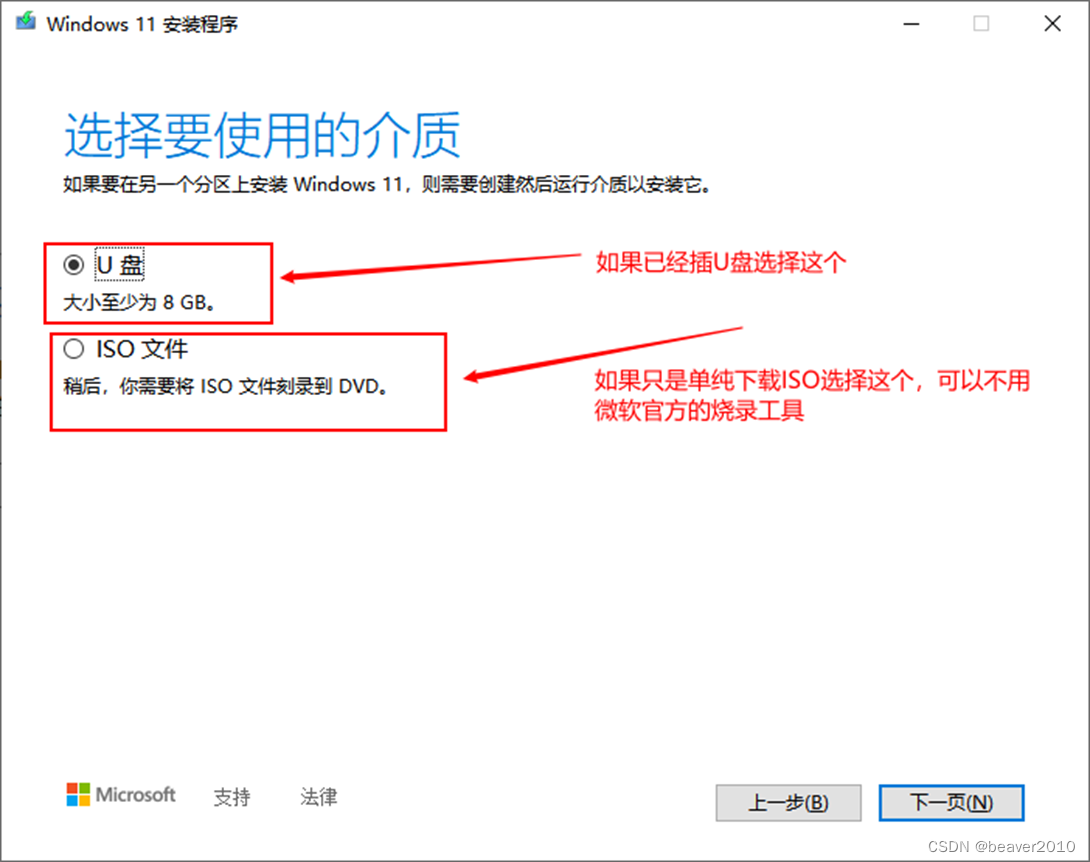The width and height of the screenshot is (1090, 862).
Task: Click the CSDN @beaver2010 watermark
Action: (1002, 846)
